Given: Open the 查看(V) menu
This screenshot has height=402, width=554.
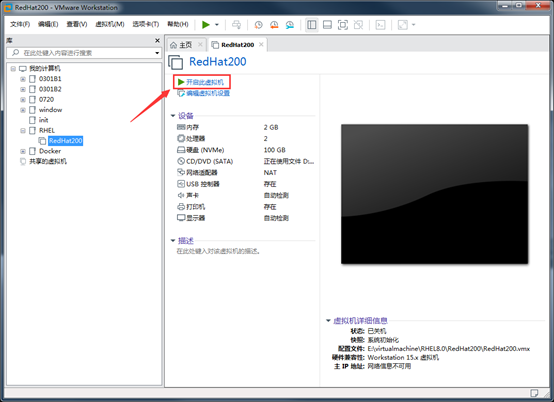Looking at the screenshot, I should tap(77, 24).
